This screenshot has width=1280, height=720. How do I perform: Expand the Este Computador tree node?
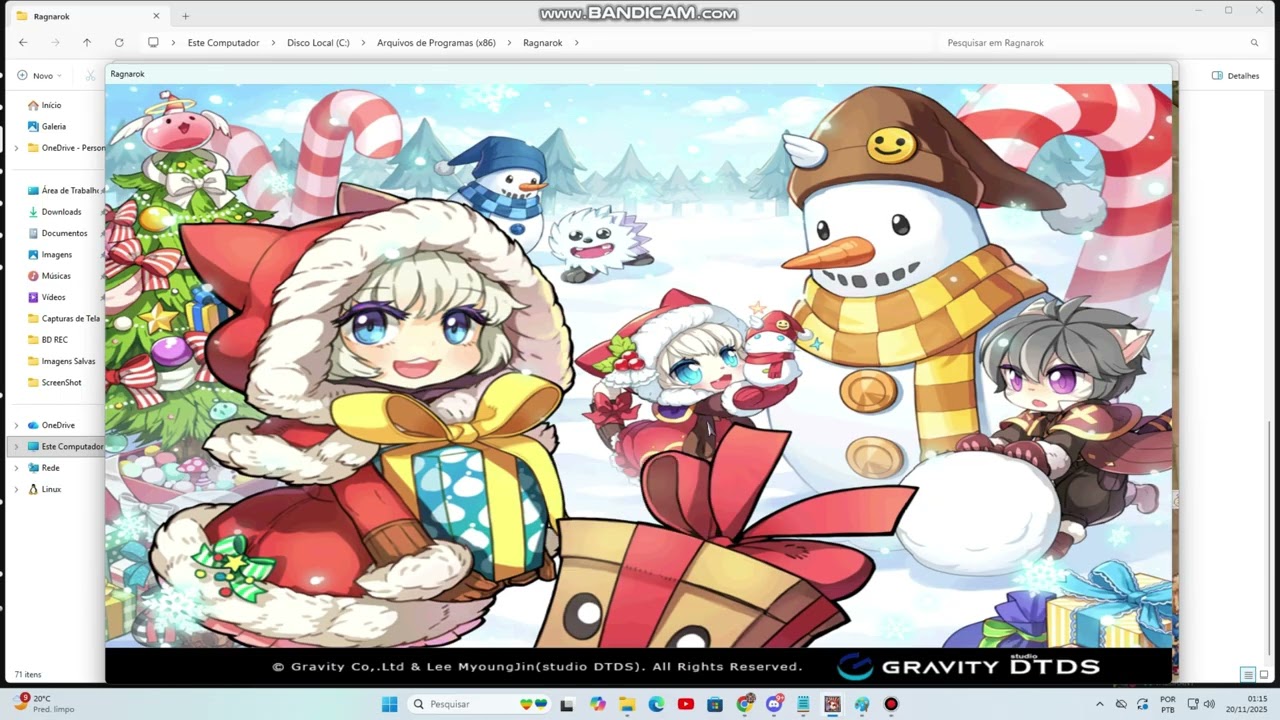point(16,447)
